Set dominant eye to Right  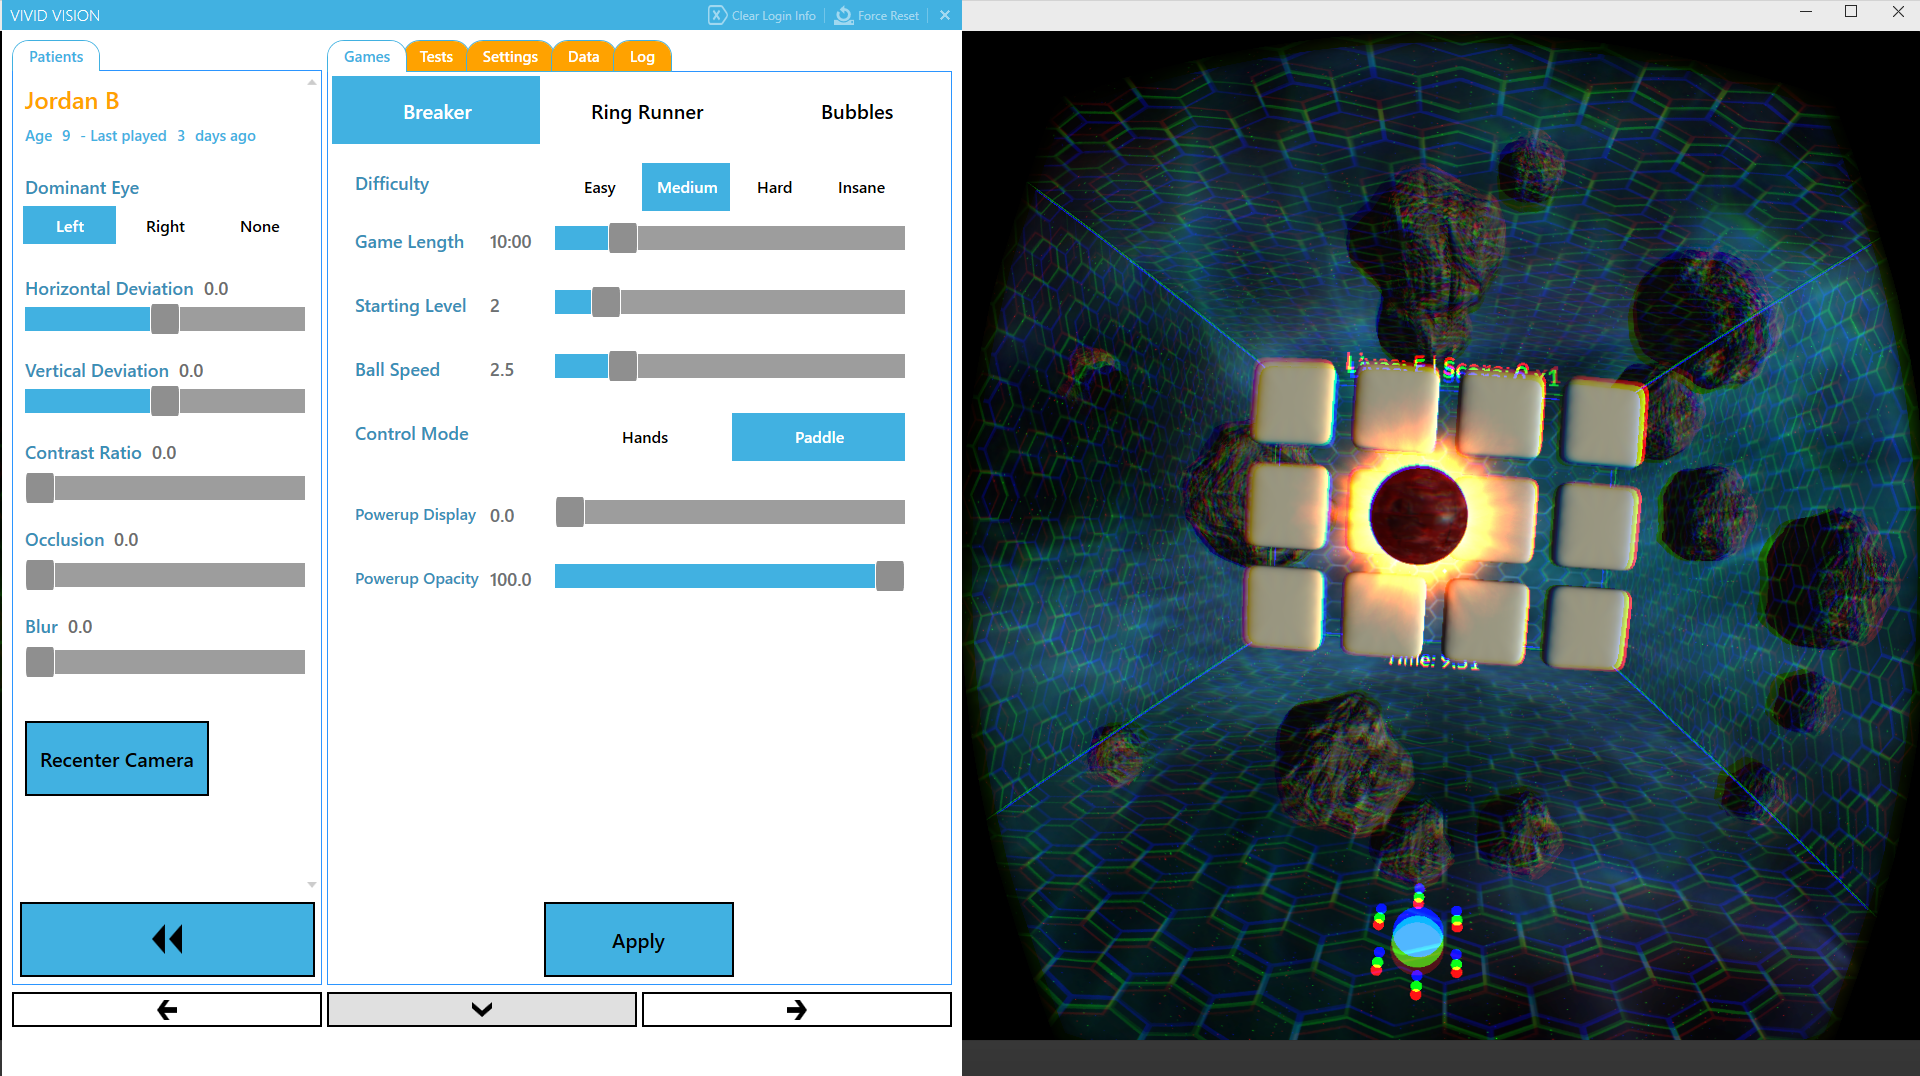(x=165, y=226)
